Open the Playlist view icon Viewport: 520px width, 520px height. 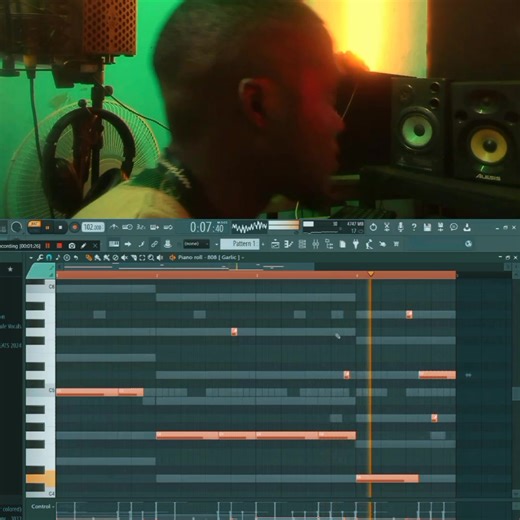coord(275,244)
